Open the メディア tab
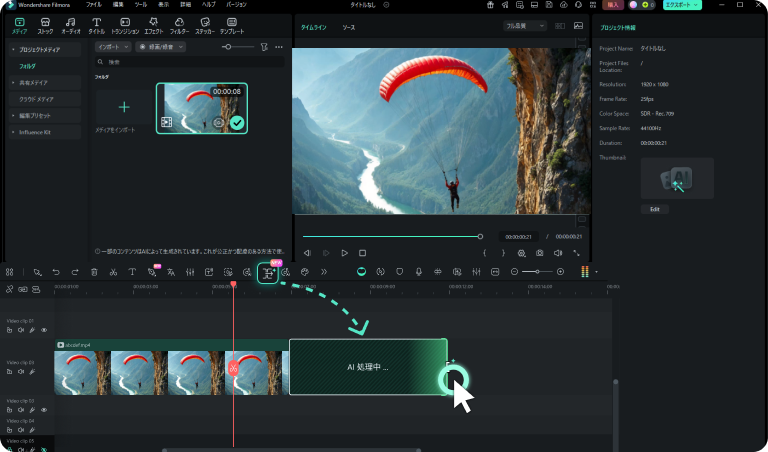Screen dimensions: 768x452 20,25
